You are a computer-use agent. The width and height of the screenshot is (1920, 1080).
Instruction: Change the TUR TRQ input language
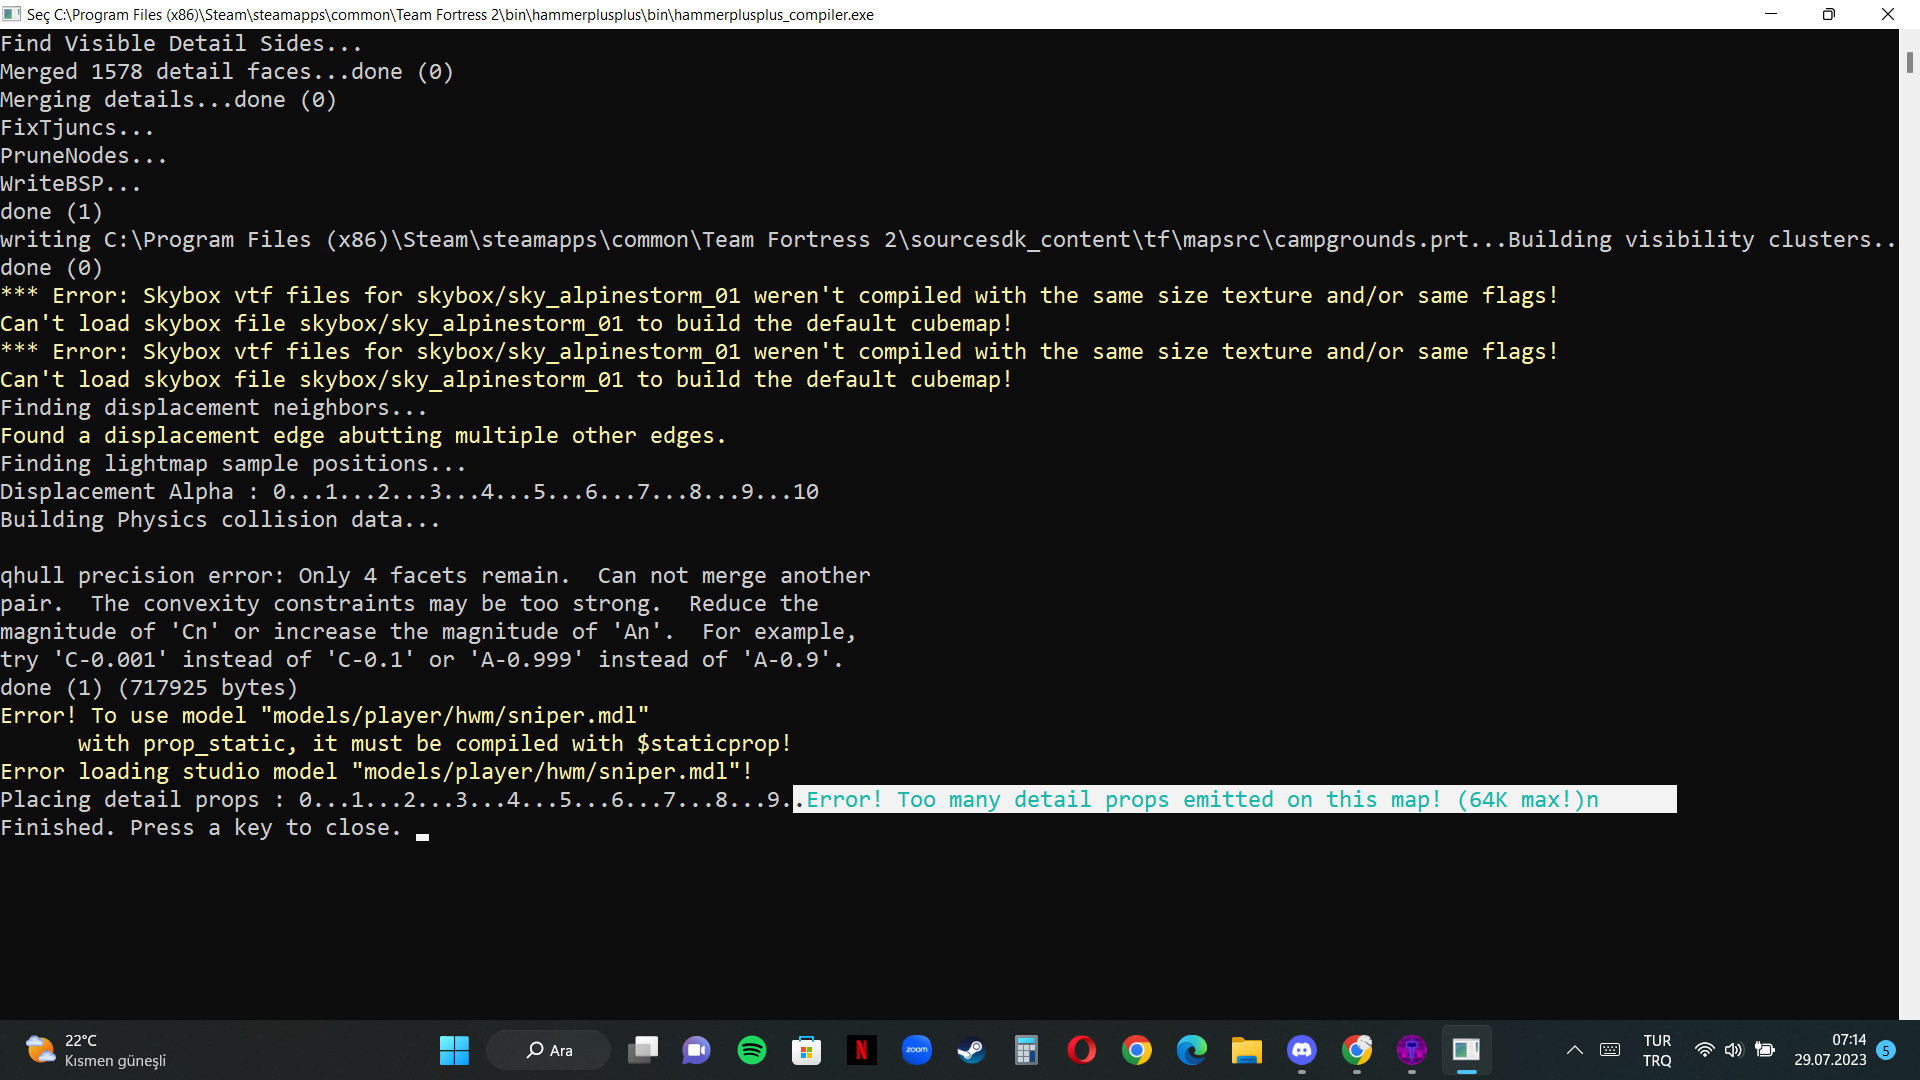point(1657,1050)
